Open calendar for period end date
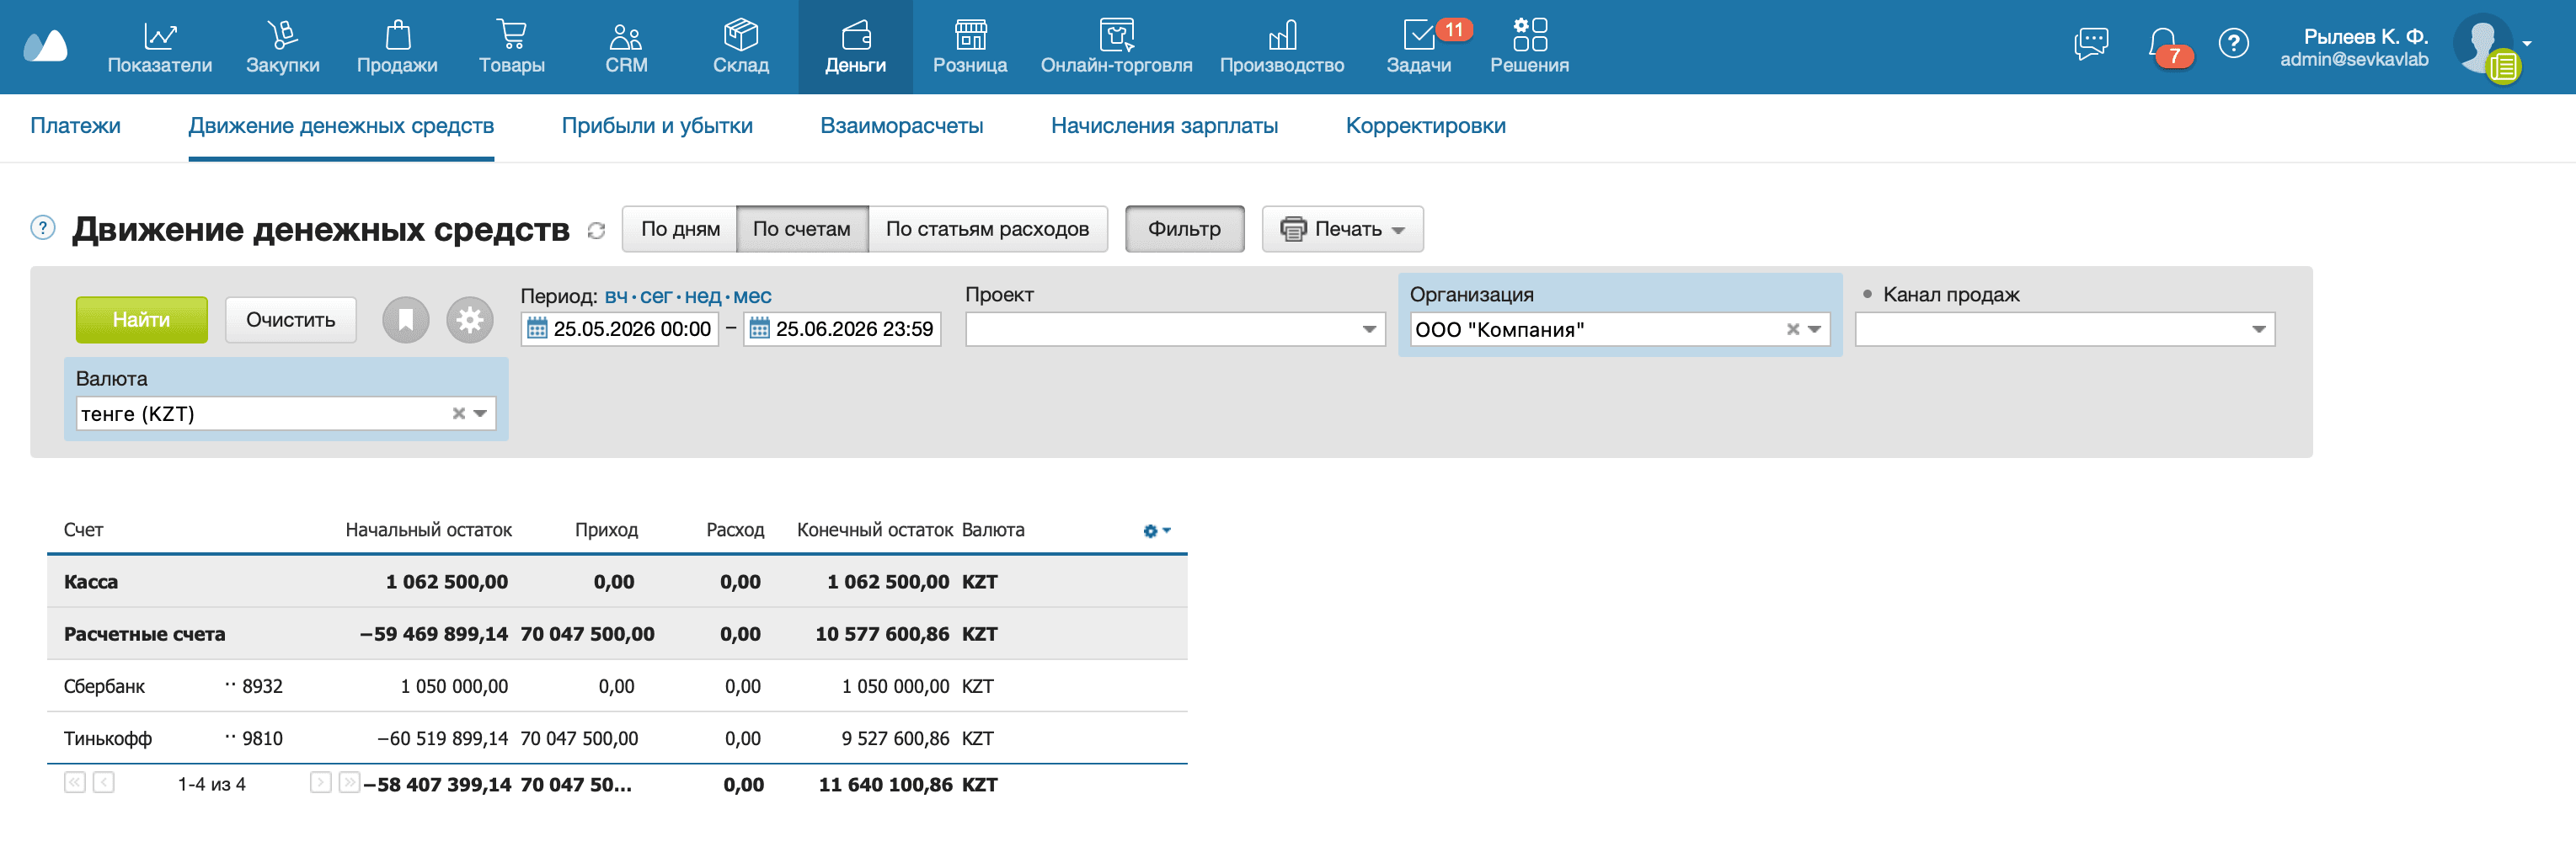2576x847 pixels. 760,328
